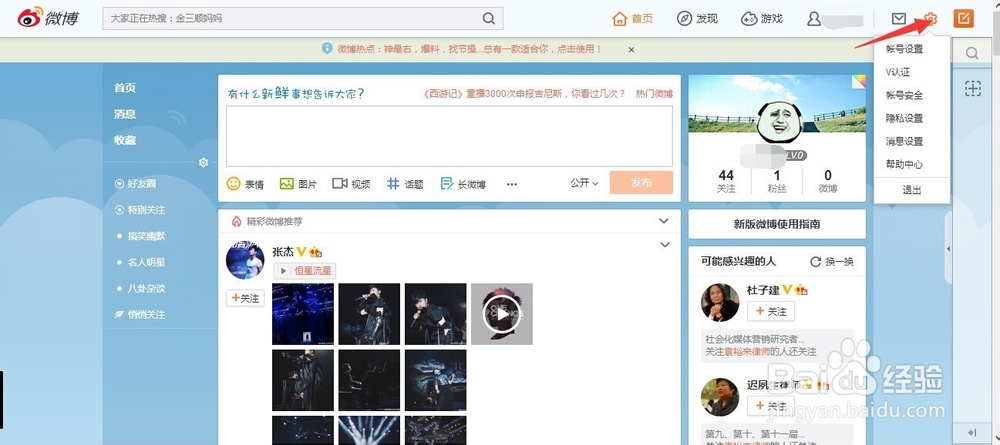The height and width of the screenshot is (445, 1000).
Task: View the 0 微博 posts count
Action: tap(828, 181)
